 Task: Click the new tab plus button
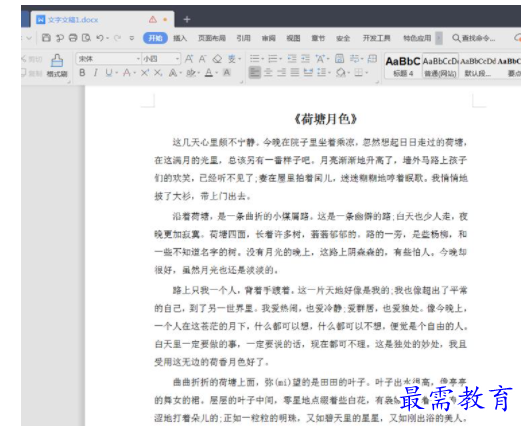click(x=187, y=19)
